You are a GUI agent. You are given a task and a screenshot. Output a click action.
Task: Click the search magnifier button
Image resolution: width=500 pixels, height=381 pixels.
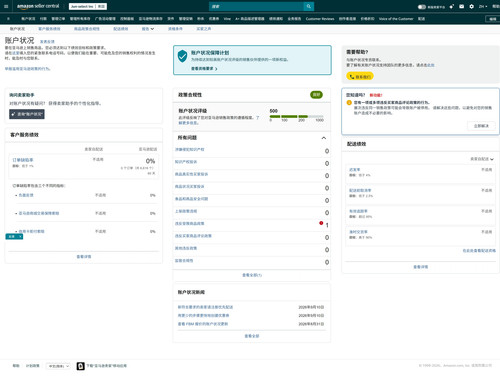(309, 6)
